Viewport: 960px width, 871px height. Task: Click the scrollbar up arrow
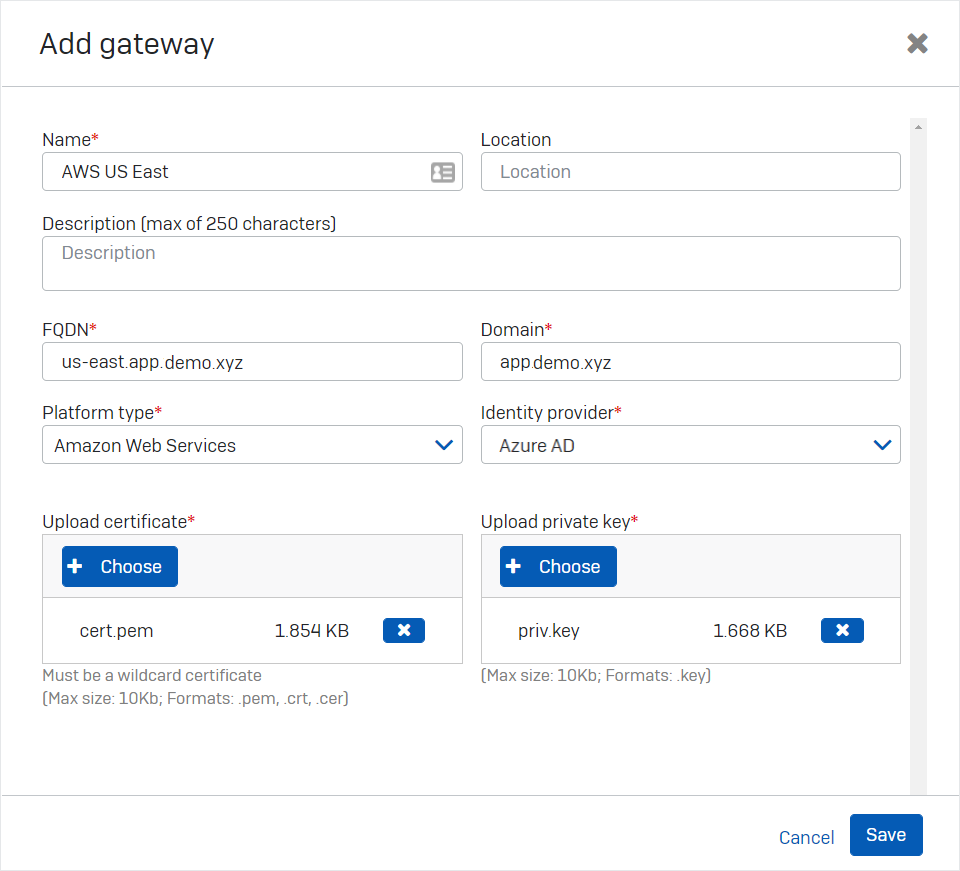pyautogui.click(x=918, y=126)
